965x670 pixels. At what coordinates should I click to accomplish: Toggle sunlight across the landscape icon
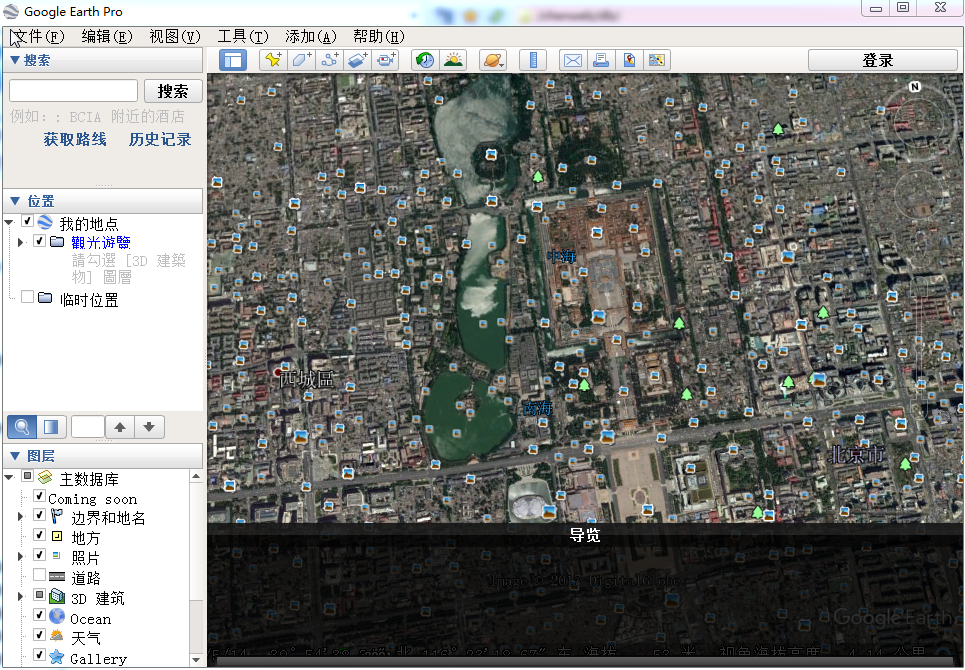454,60
